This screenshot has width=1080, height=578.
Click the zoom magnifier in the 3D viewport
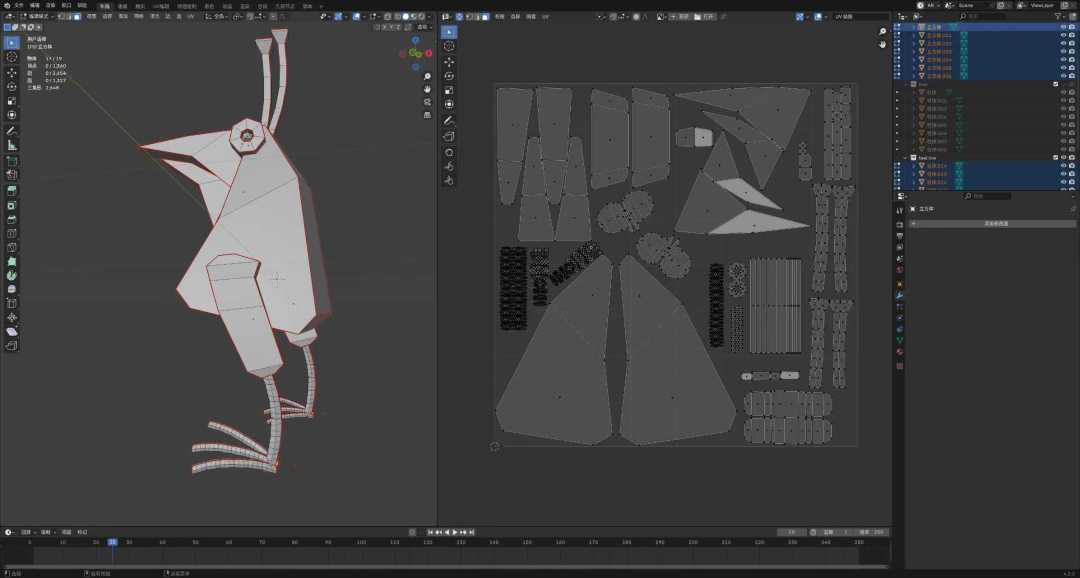[x=428, y=76]
